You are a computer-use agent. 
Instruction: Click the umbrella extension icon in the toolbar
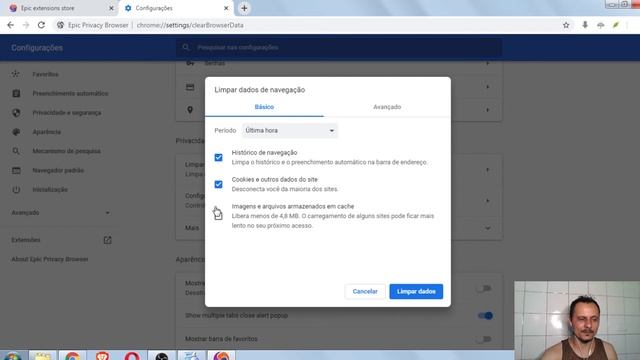point(600,25)
